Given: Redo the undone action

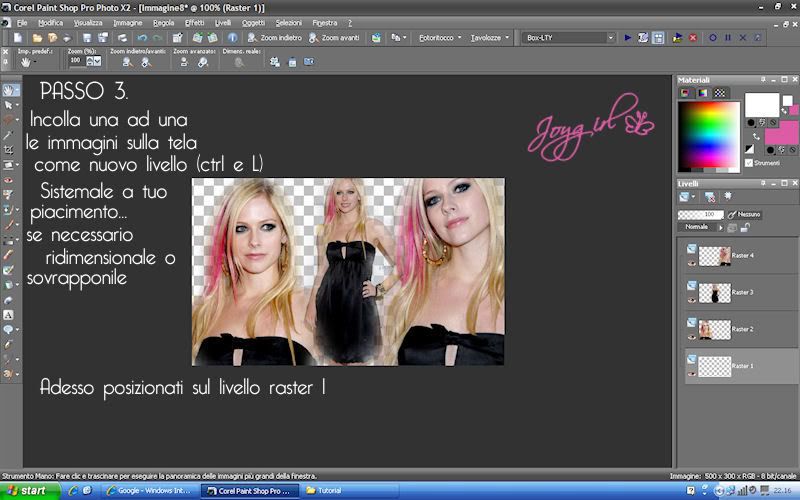Looking at the screenshot, I should tap(158, 38).
